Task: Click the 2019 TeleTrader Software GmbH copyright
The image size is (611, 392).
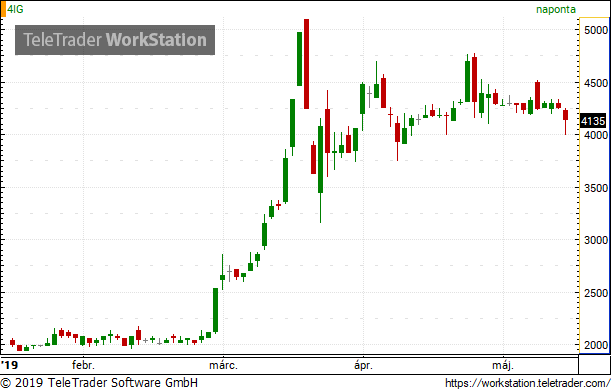Action: (x=99, y=383)
